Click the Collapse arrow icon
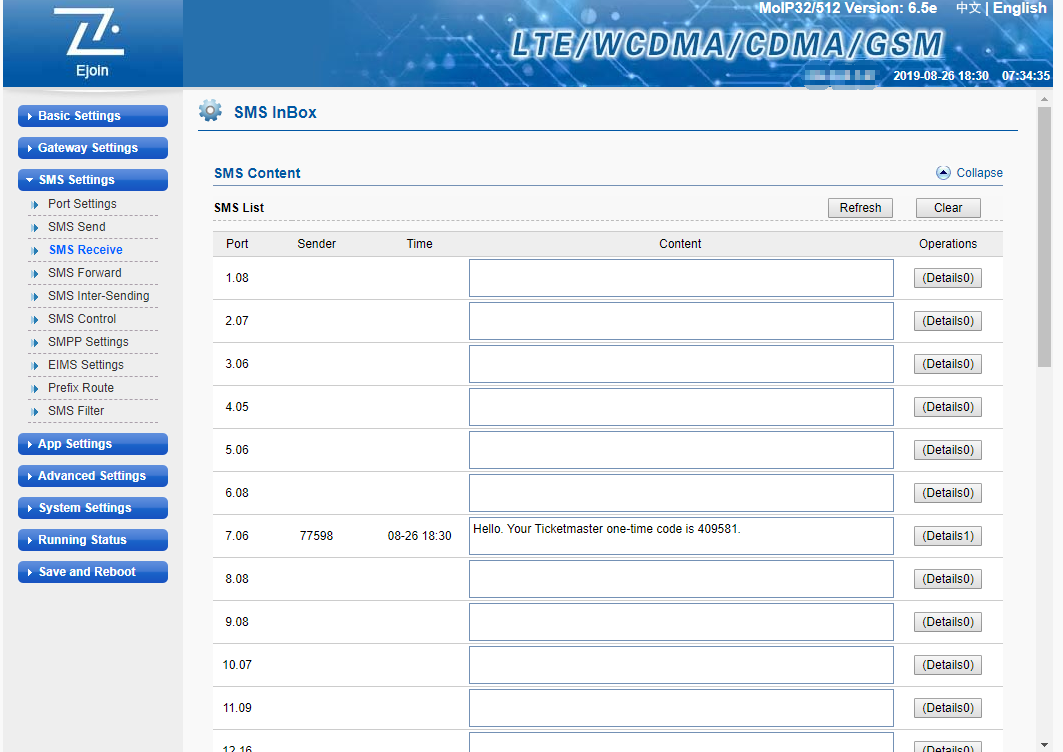Viewport: 1063px width, 752px height. click(x=943, y=173)
